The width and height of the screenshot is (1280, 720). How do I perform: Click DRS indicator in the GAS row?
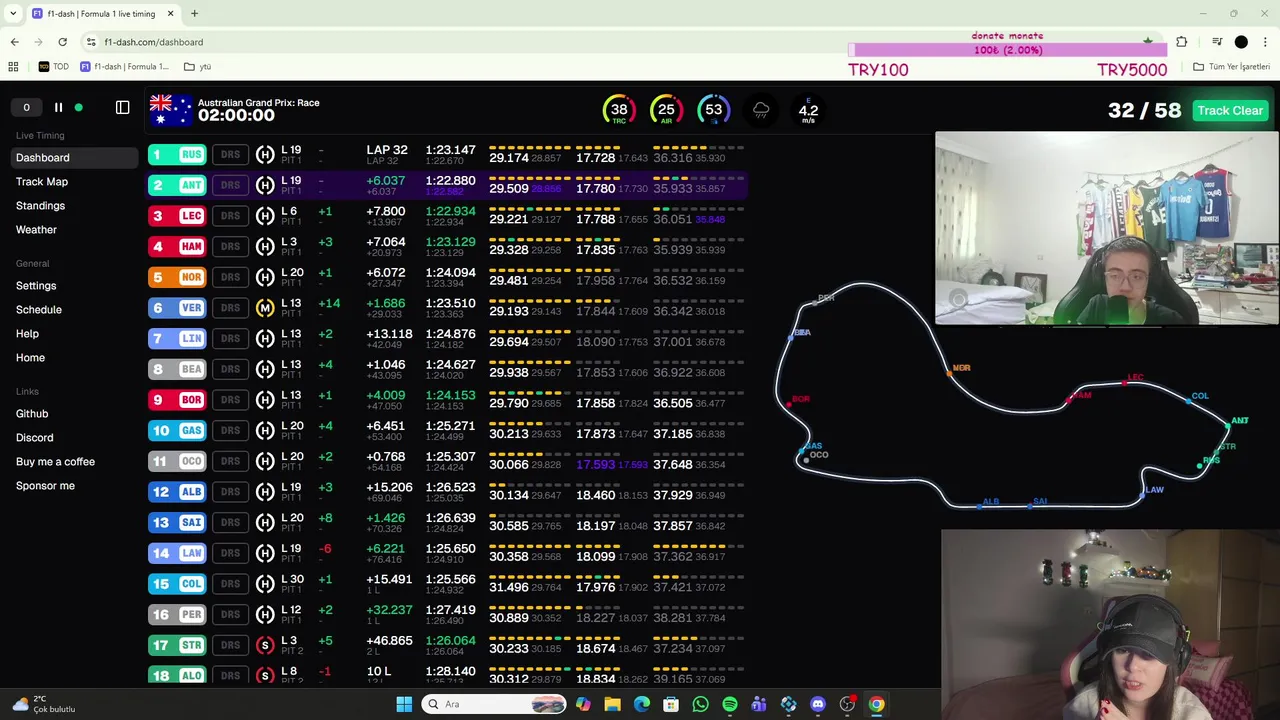click(x=231, y=430)
